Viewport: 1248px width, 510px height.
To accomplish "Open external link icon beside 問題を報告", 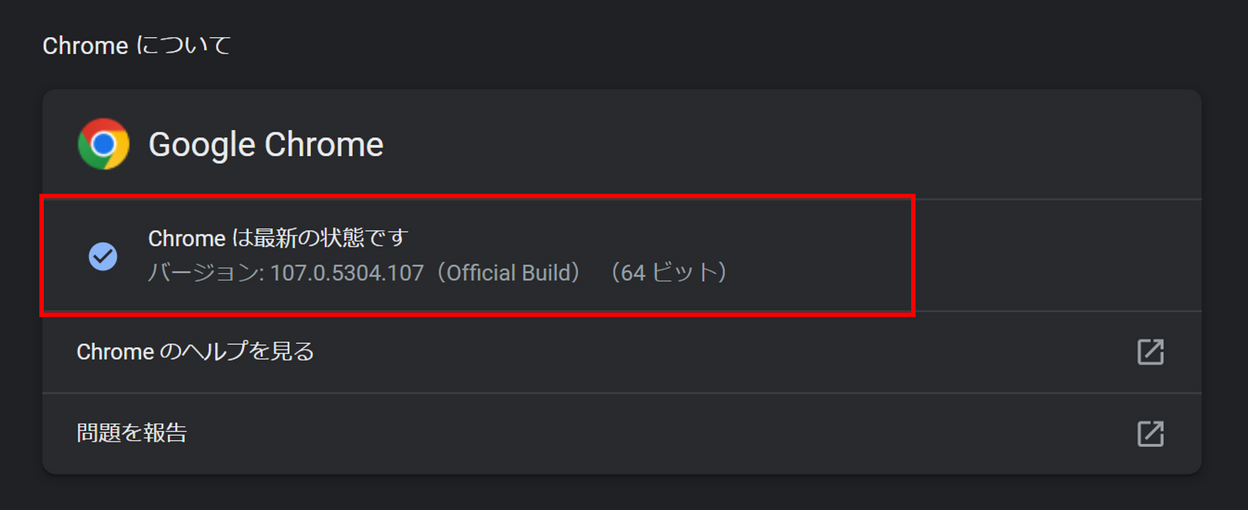I will point(1151,433).
